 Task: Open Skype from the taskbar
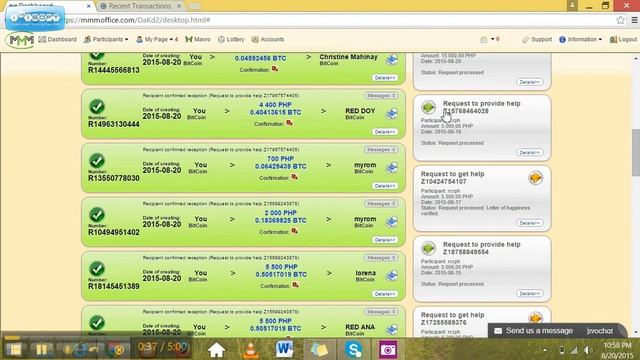pyautogui.click(x=353, y=350)
